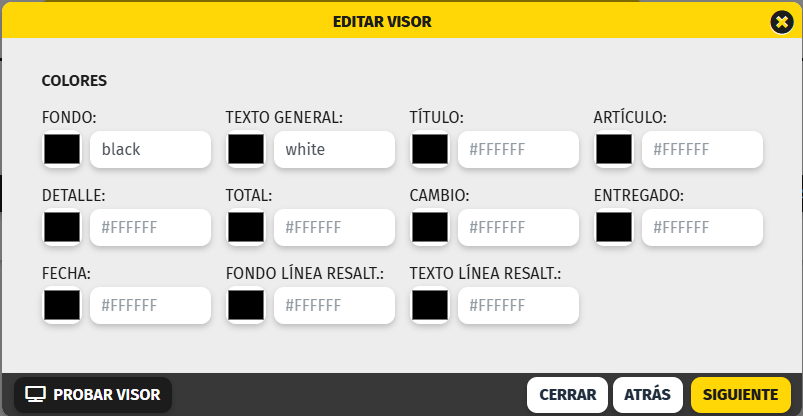
Task: Open the Texto General color swatch
Action: [x=246, y=150]
